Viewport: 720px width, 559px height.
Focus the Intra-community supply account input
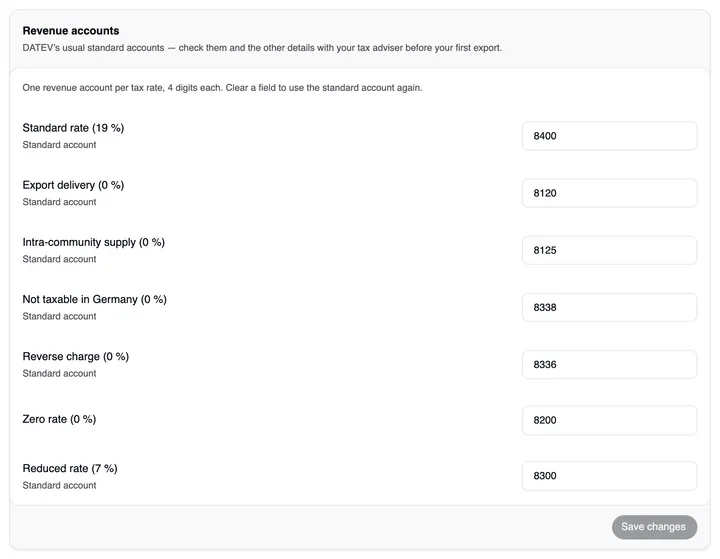point(609,250)
